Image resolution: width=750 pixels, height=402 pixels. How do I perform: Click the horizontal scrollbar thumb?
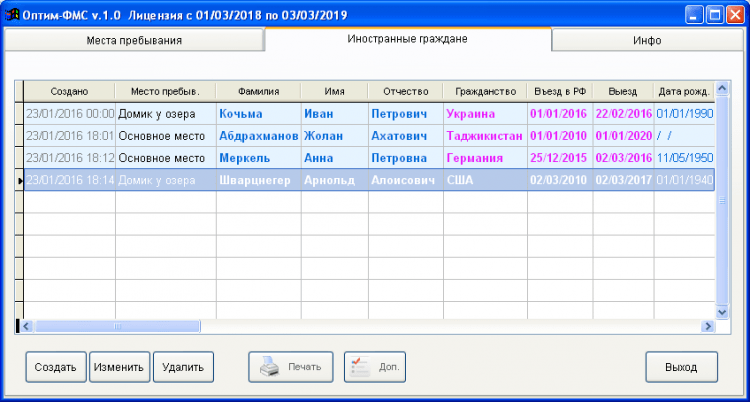click(116, 326)
